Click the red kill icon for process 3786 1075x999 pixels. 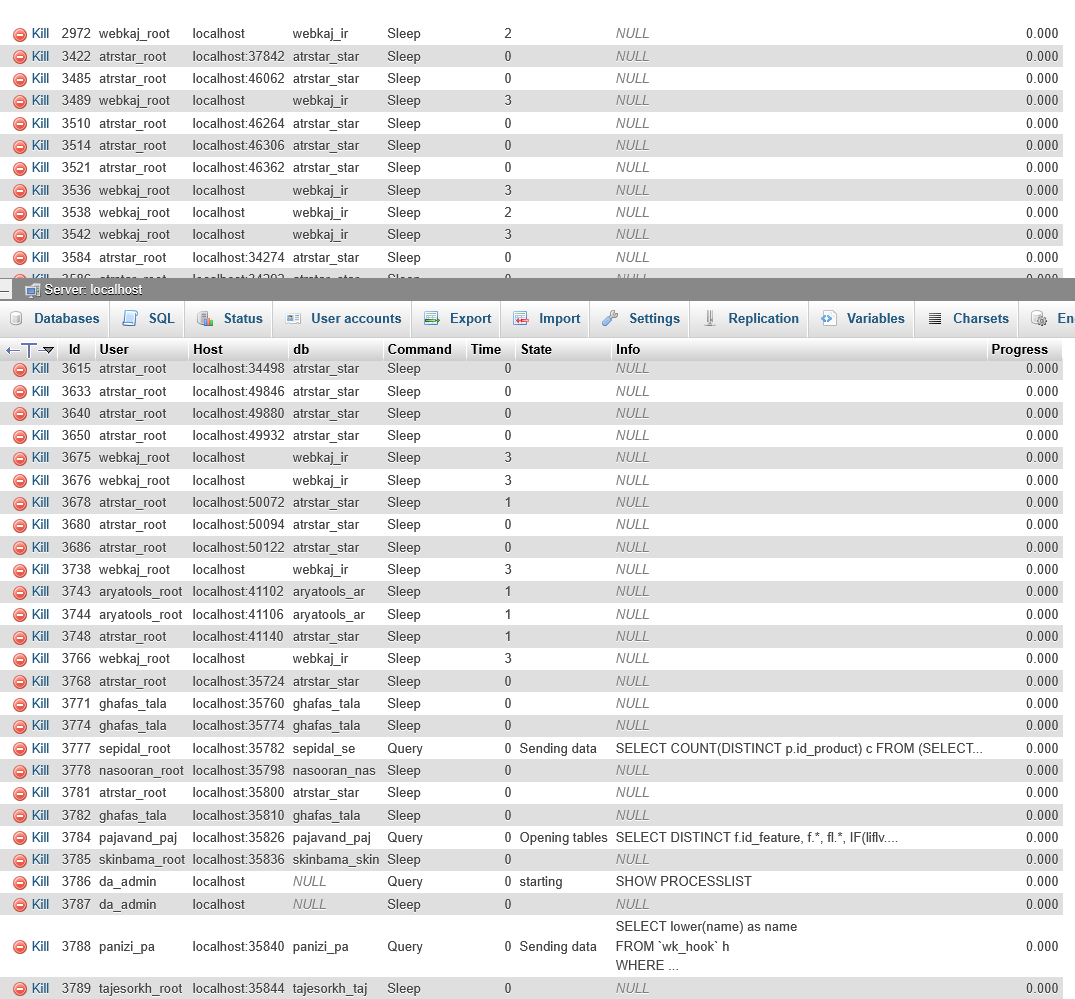point(20,882)
